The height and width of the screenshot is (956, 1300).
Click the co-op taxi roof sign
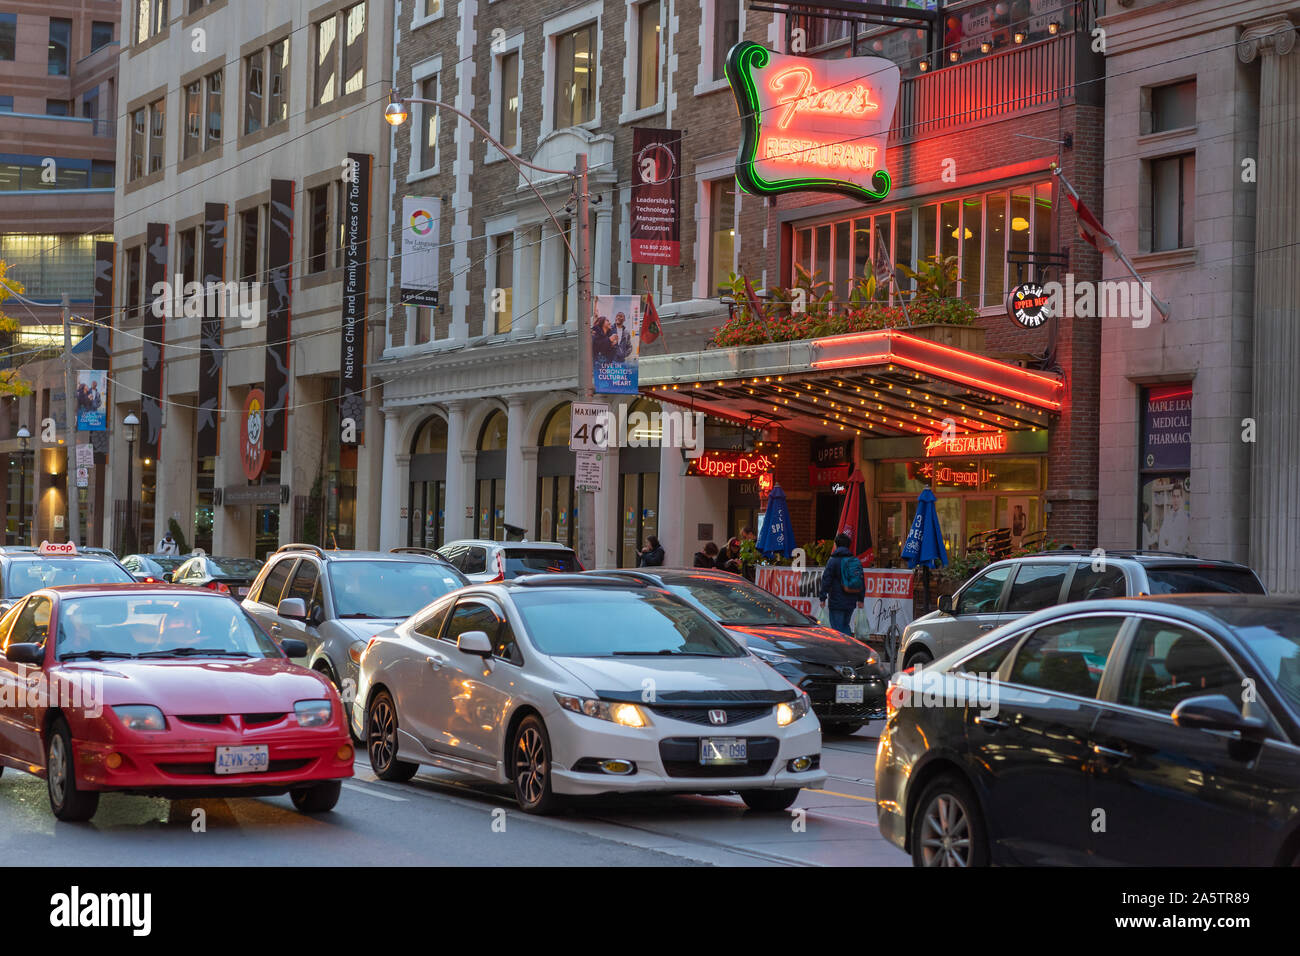click(56, 548)
